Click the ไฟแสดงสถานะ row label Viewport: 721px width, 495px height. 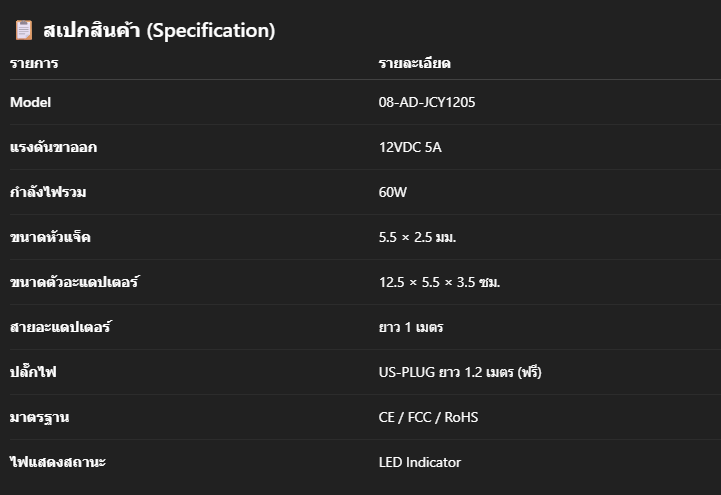[x=58, y=462]
